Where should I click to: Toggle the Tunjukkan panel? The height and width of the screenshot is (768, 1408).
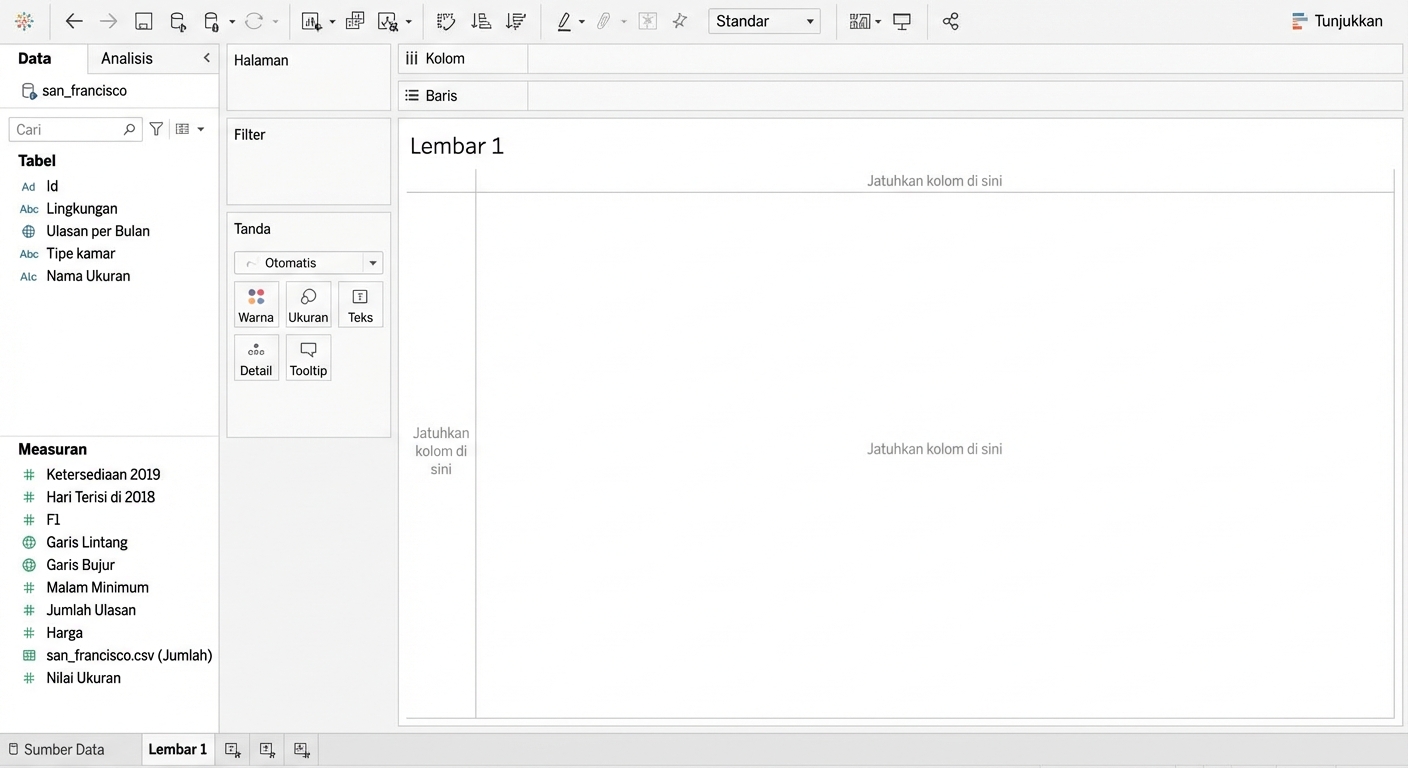tap(1337, 21)
